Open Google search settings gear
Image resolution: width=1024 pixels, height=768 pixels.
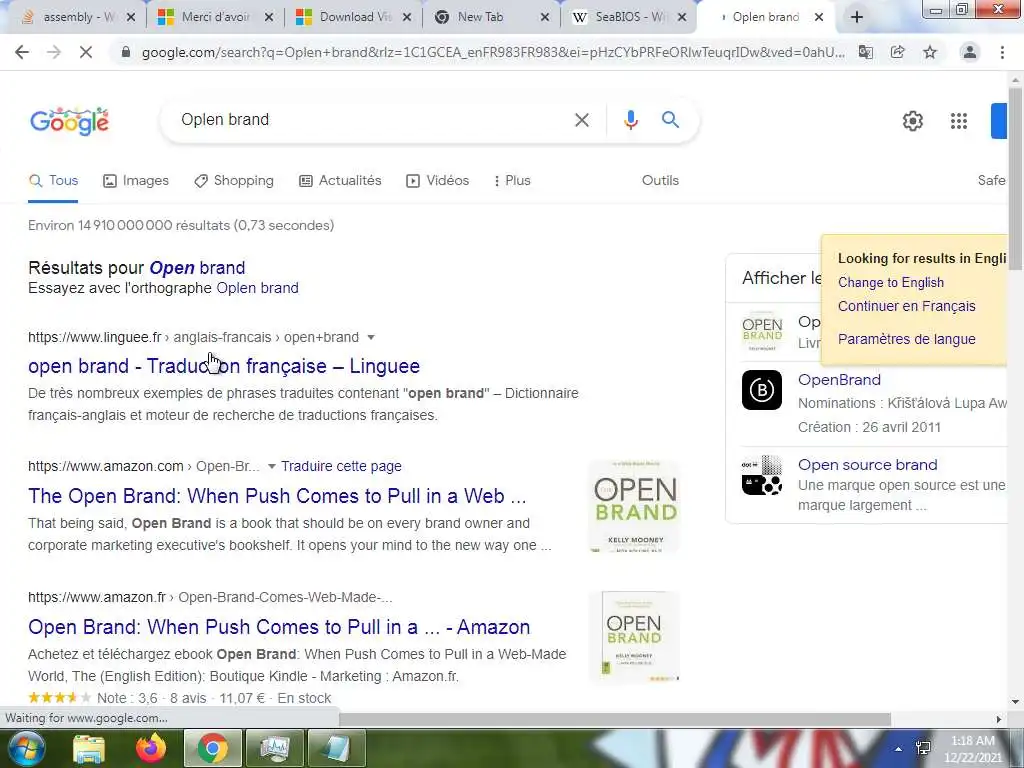(912, 121)
